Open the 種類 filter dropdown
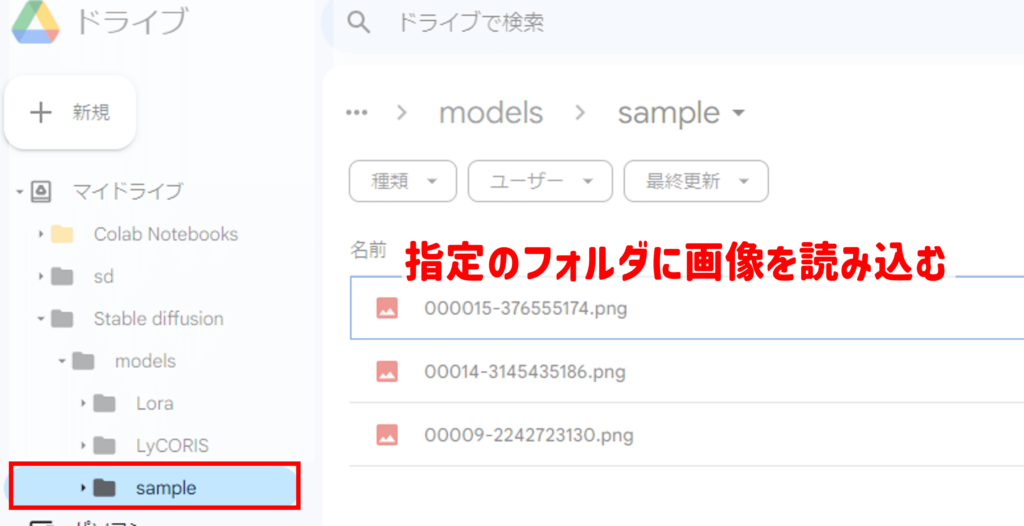The image size is (1024, 526). tap(402, 181)
